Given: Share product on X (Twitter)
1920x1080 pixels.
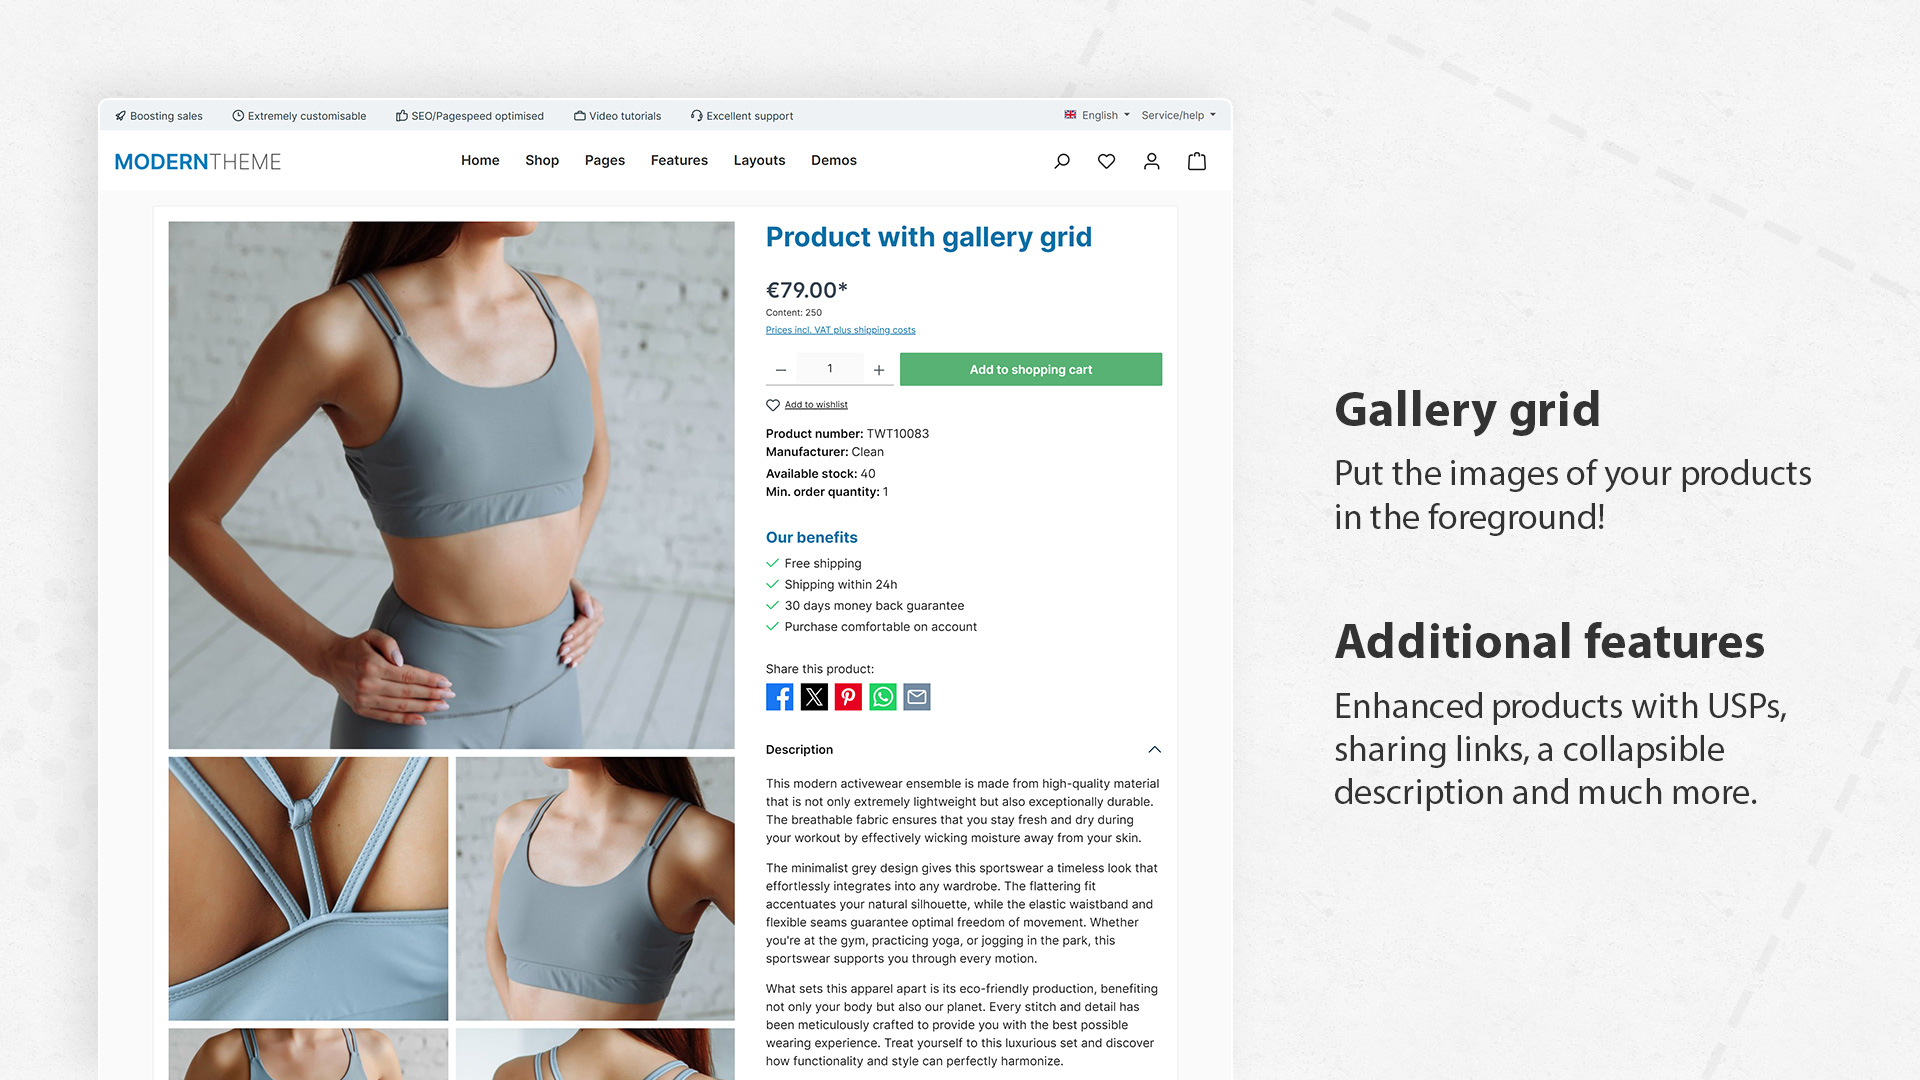Looking at the screenshot, I should coord(814,697).
